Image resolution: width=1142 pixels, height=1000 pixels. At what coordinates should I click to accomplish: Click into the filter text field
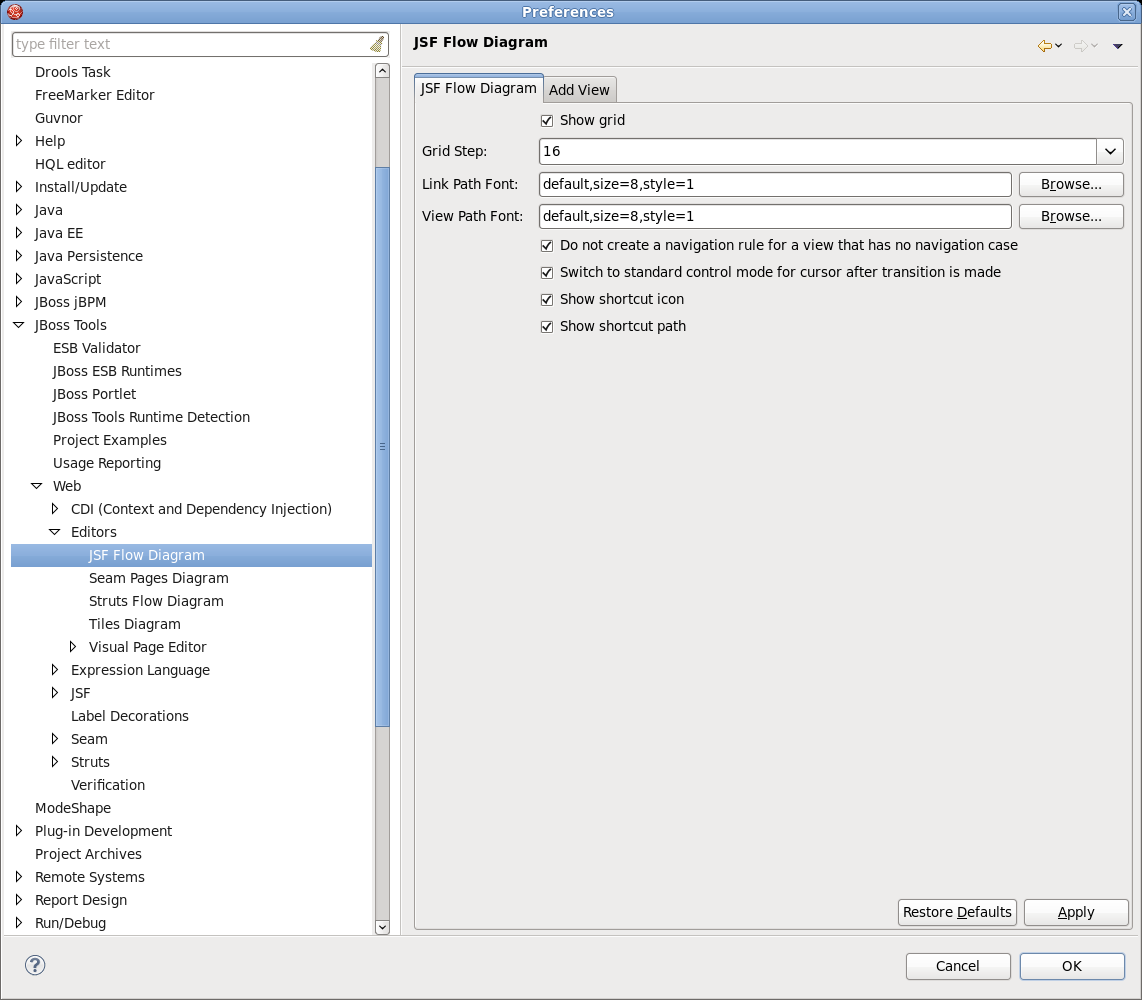[x=190, y=44]
